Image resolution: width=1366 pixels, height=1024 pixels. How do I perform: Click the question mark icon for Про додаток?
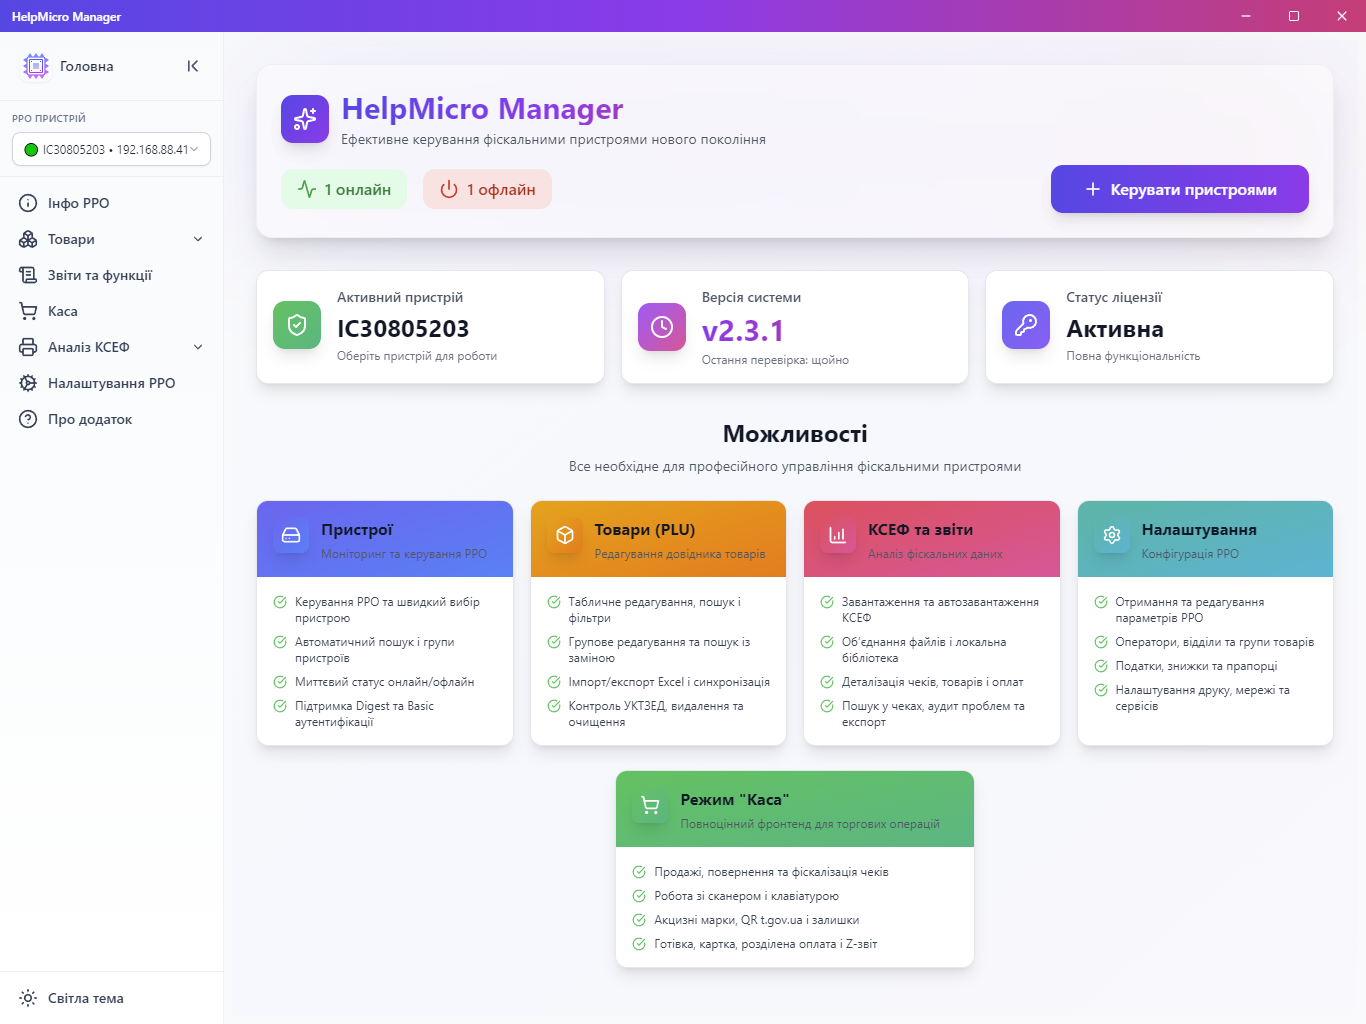pos(28,419)
